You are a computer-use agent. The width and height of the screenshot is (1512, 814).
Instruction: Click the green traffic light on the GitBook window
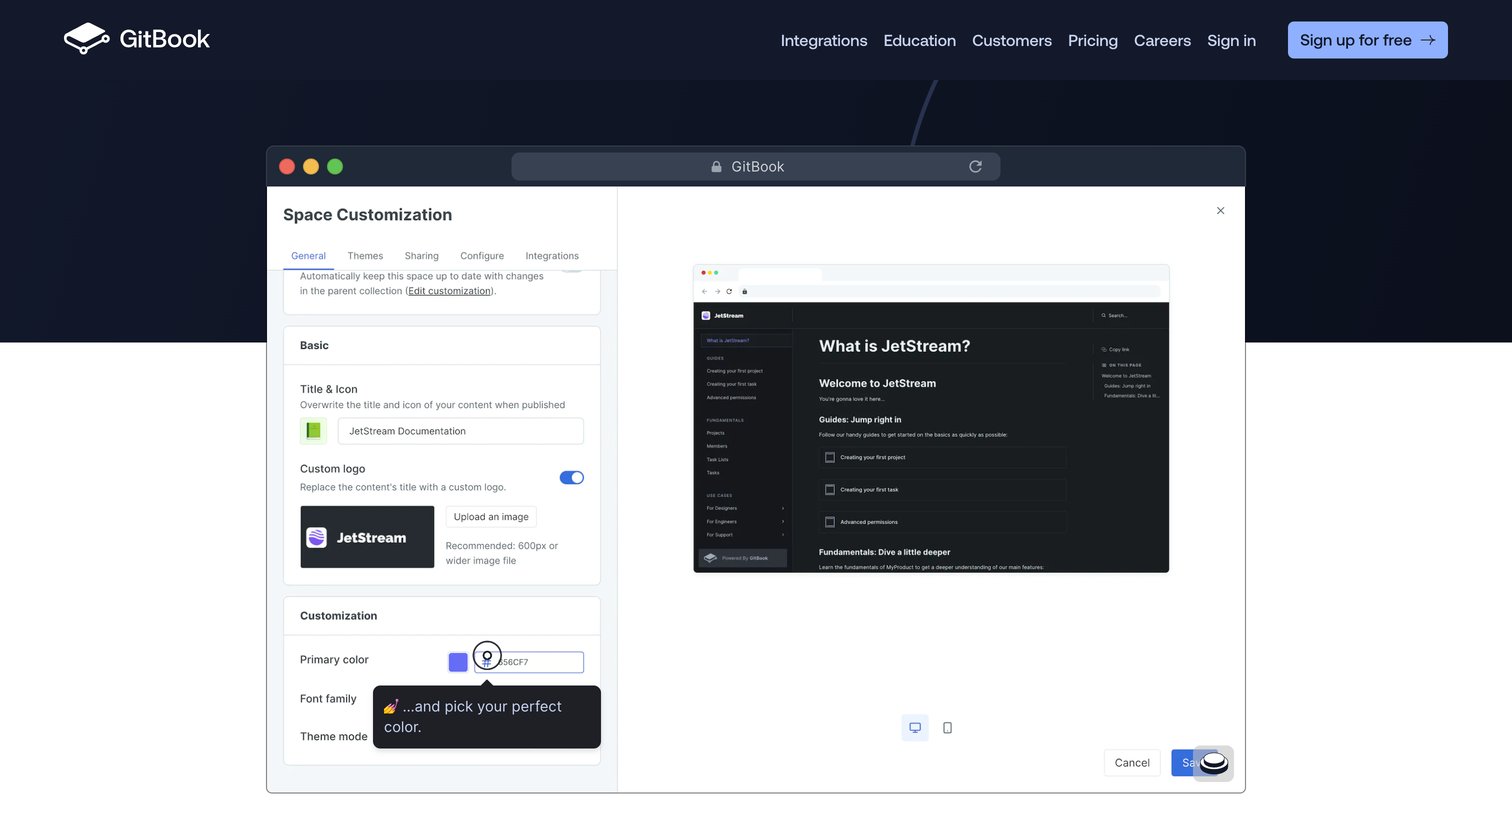(335, 167)
